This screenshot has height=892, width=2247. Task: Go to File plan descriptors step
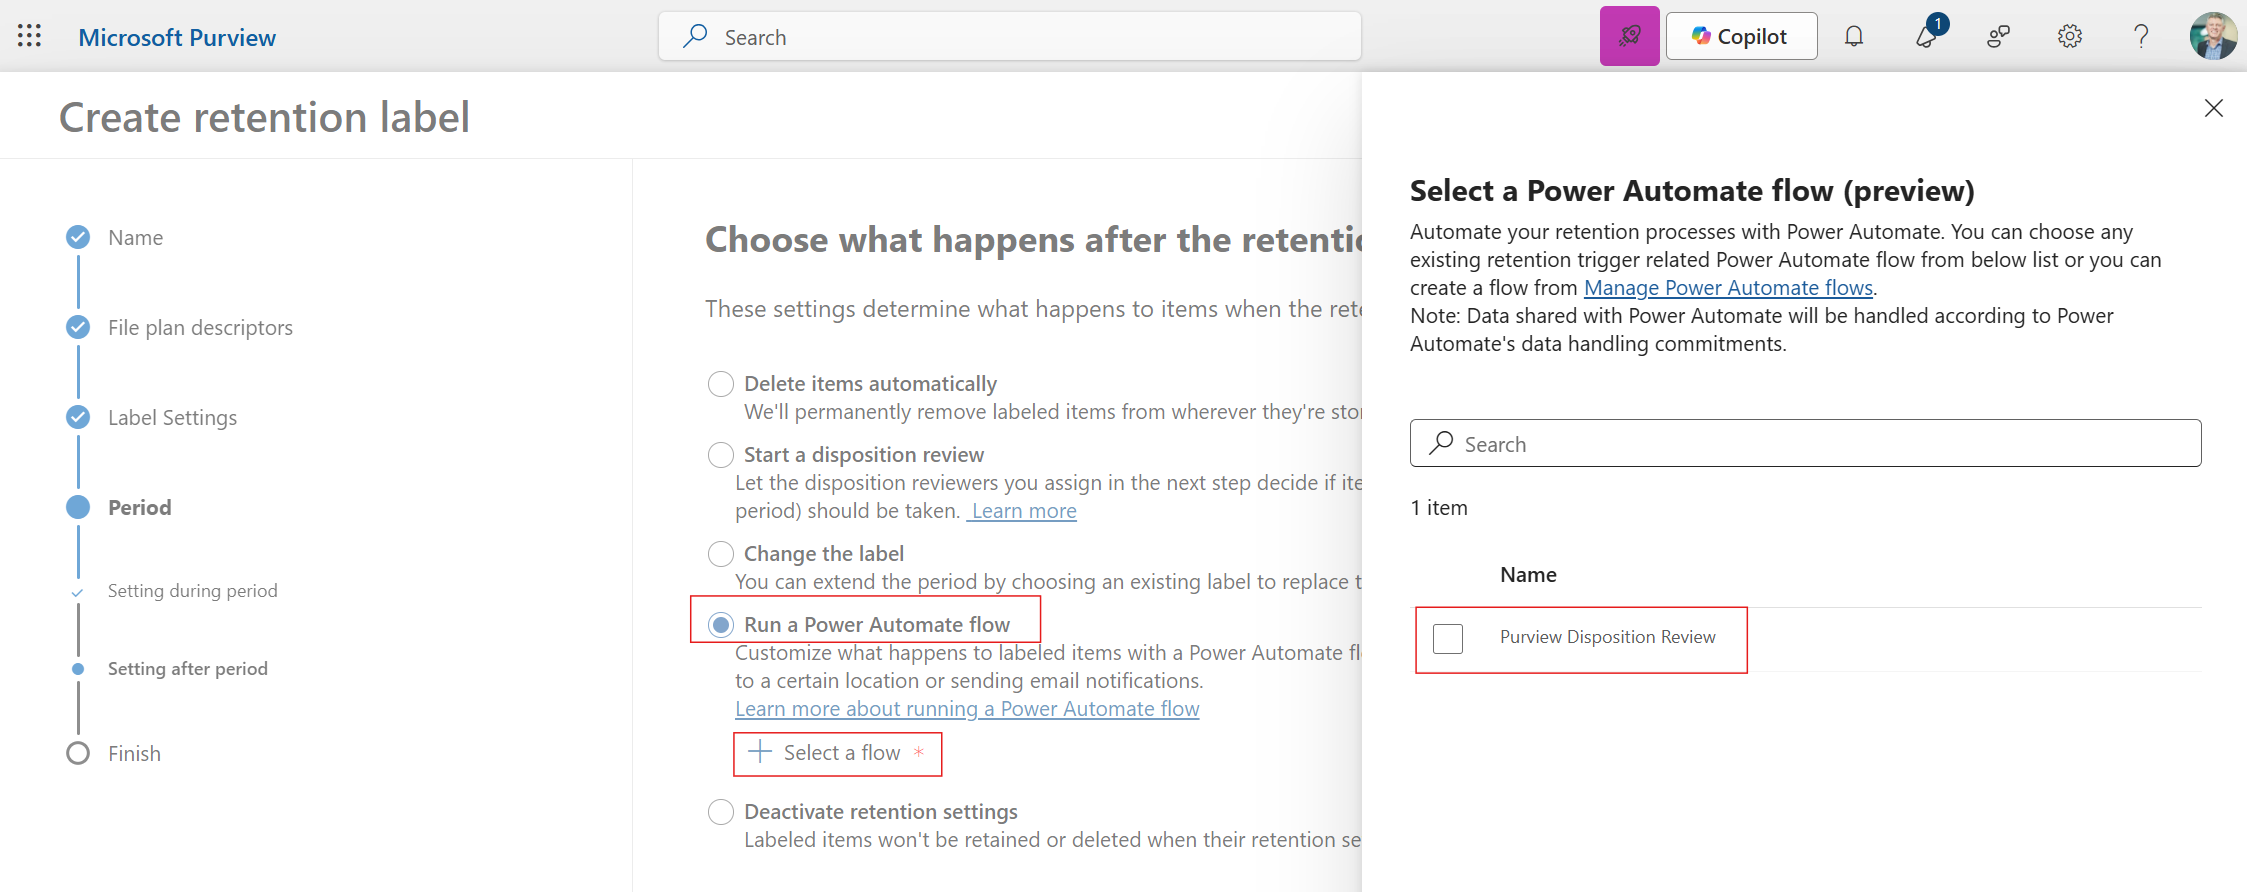pos(200,328)
